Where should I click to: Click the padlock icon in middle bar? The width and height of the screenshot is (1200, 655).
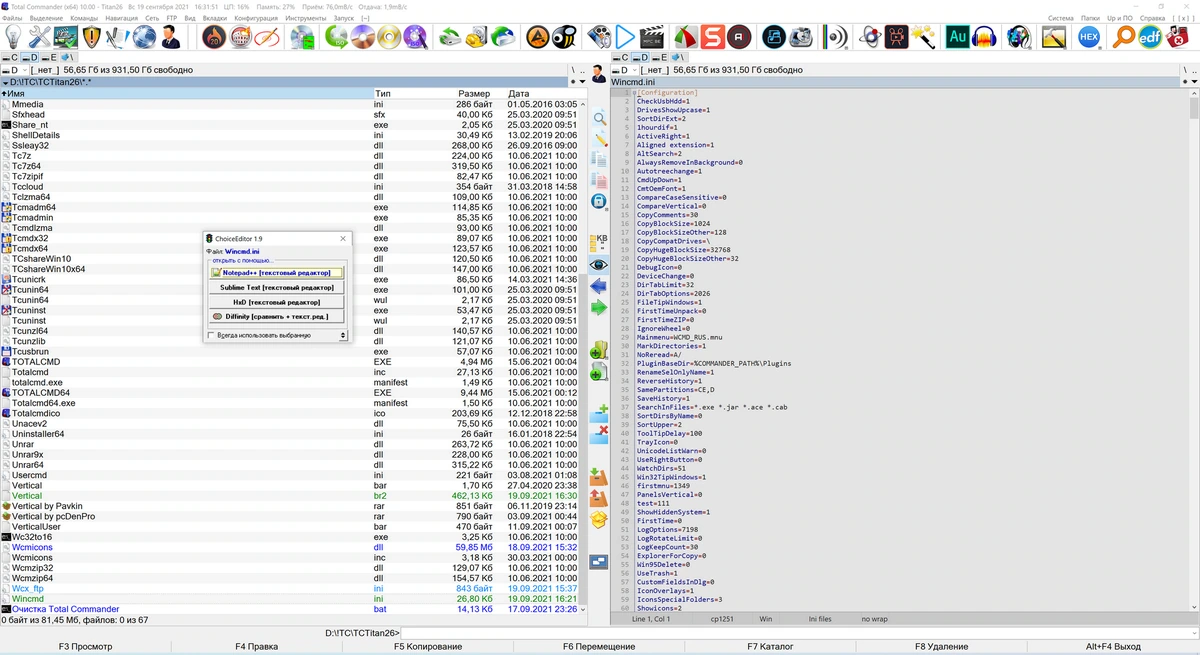599,201
